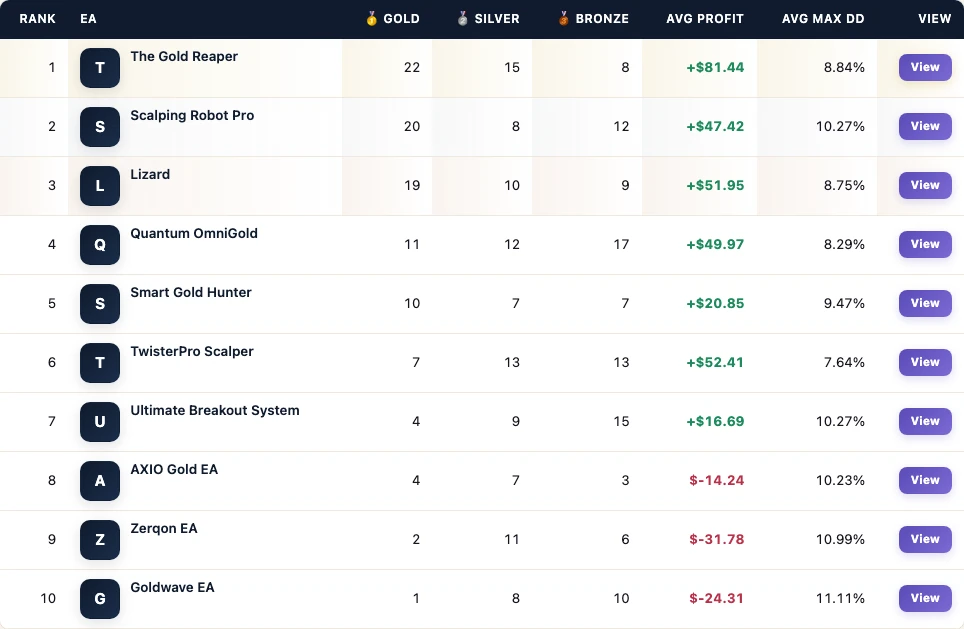View Quantum OmniGold details
964x629 pixels.
tap(925, 244)
